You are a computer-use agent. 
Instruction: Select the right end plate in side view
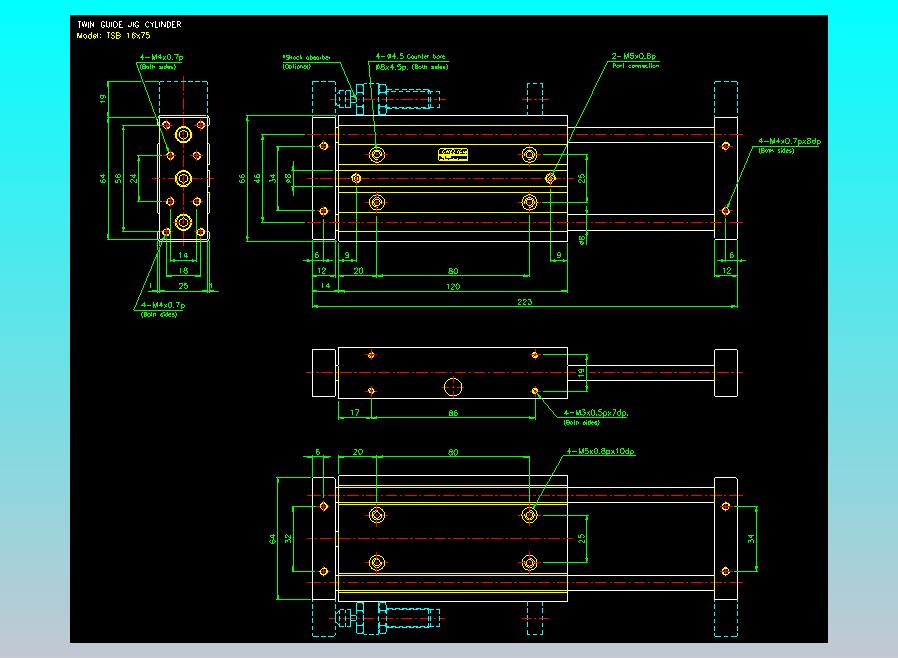click(726, 371)
